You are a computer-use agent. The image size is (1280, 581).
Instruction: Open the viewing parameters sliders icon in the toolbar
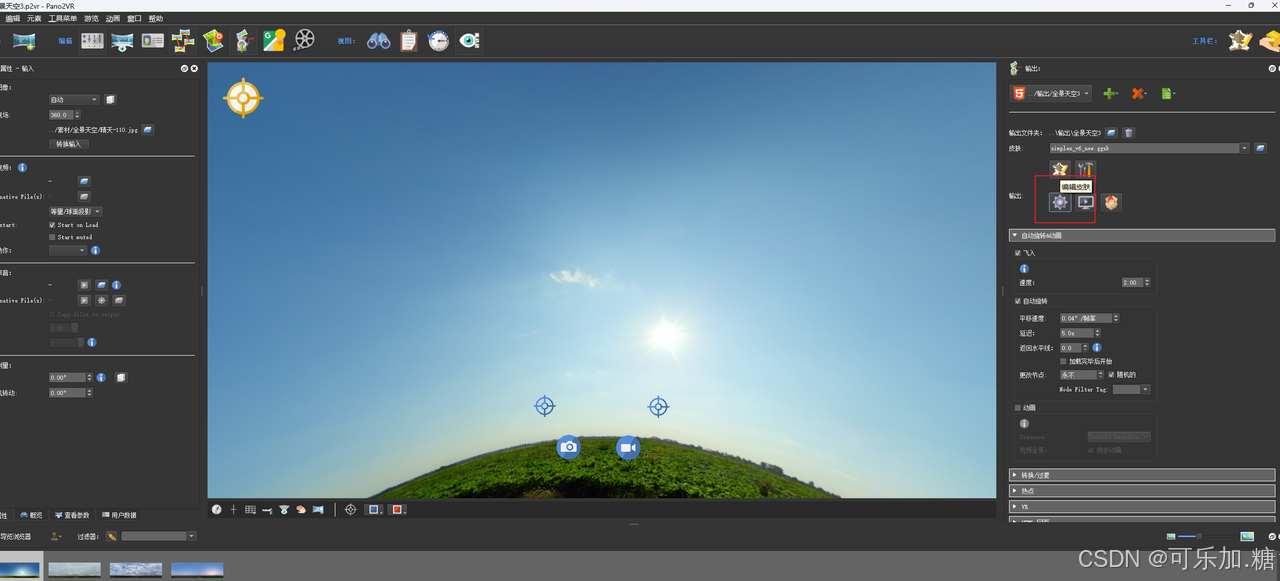click(92, 41)
